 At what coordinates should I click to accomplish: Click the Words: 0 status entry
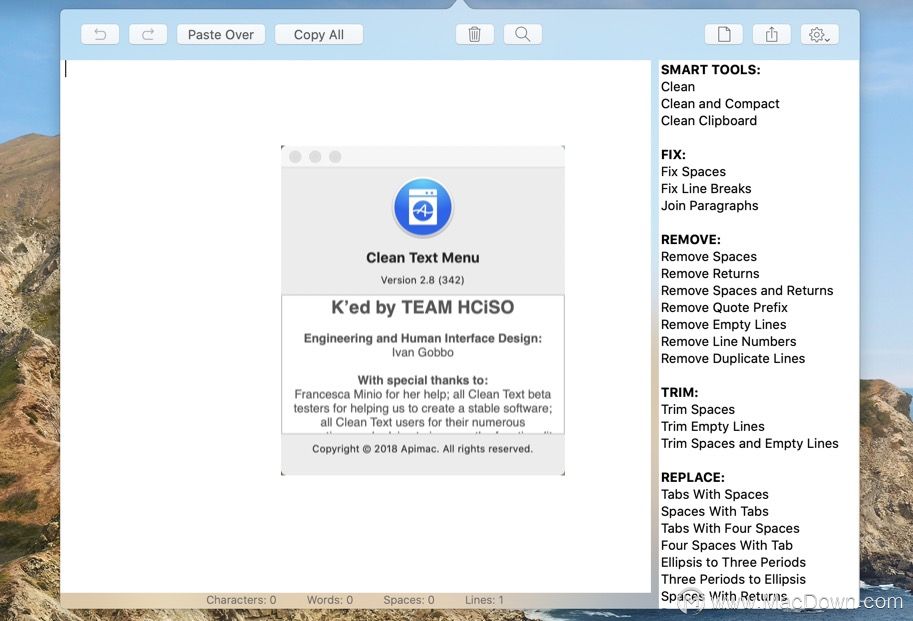click(x=330, y=600)
